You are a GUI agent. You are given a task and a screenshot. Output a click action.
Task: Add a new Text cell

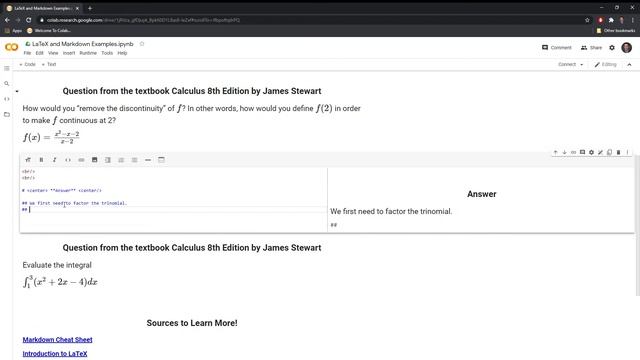[x=49, y=64]
